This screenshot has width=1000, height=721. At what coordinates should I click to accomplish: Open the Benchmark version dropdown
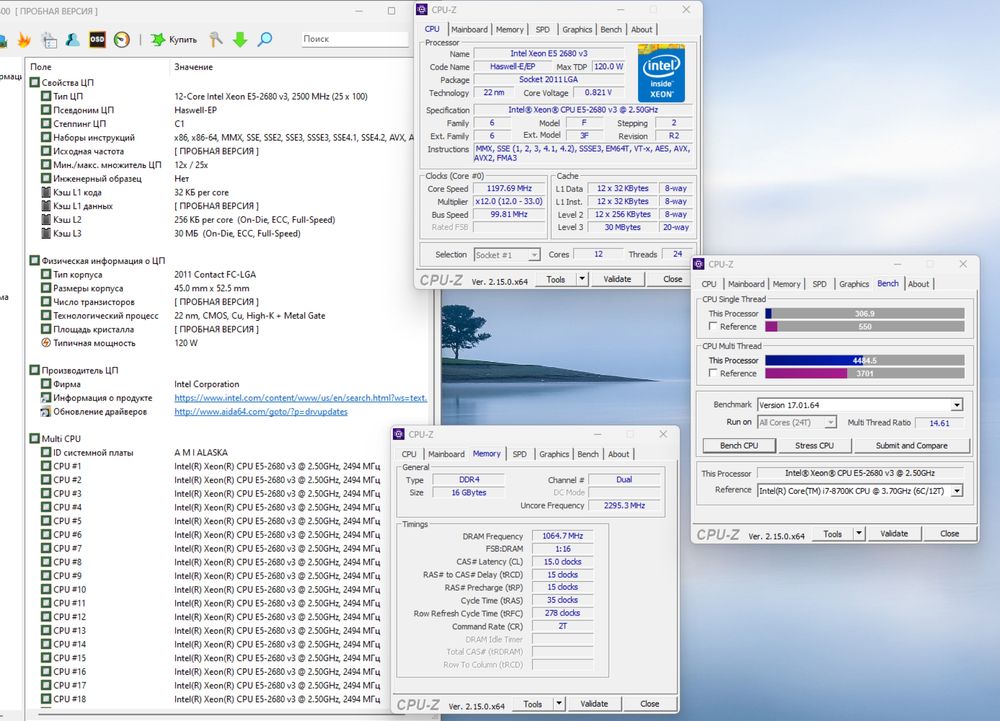coord(957,405)
